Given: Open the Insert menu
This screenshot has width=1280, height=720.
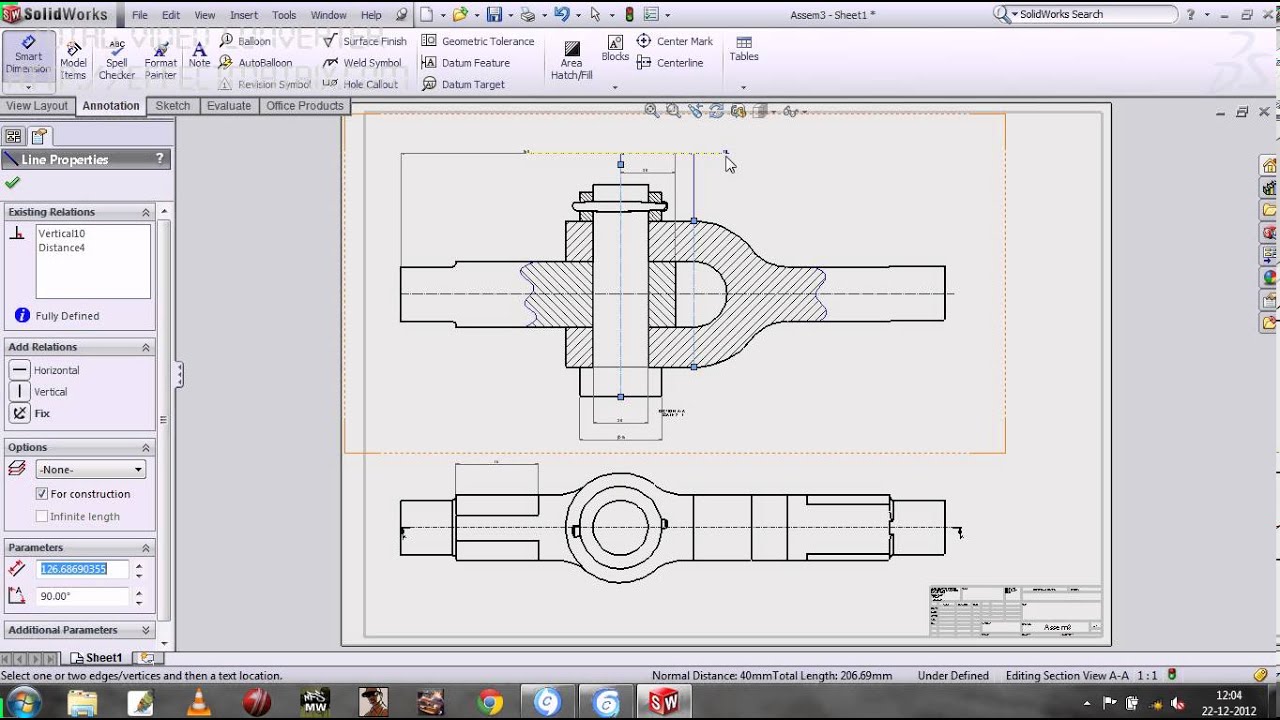Looking at the screenshot, I should (244, 15).
